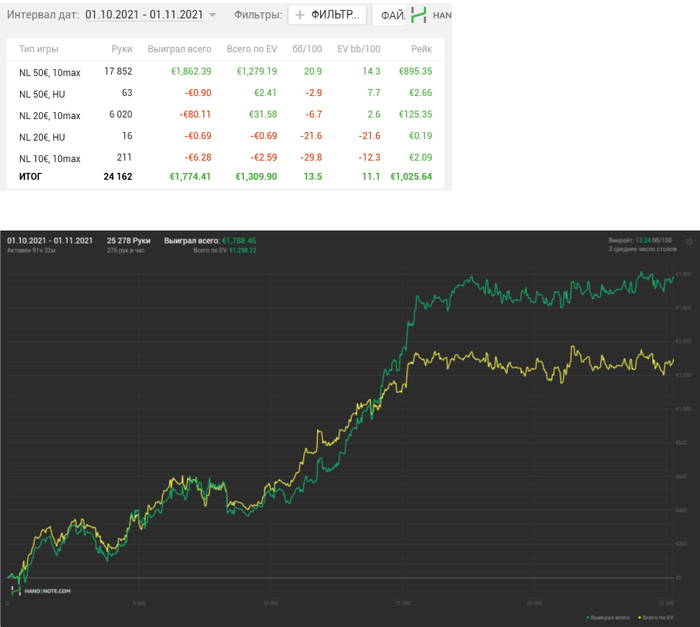Click chart date label 01.10.2021 - 01.11.2021
The image size is (700, 627).
(x=50, y=241)
